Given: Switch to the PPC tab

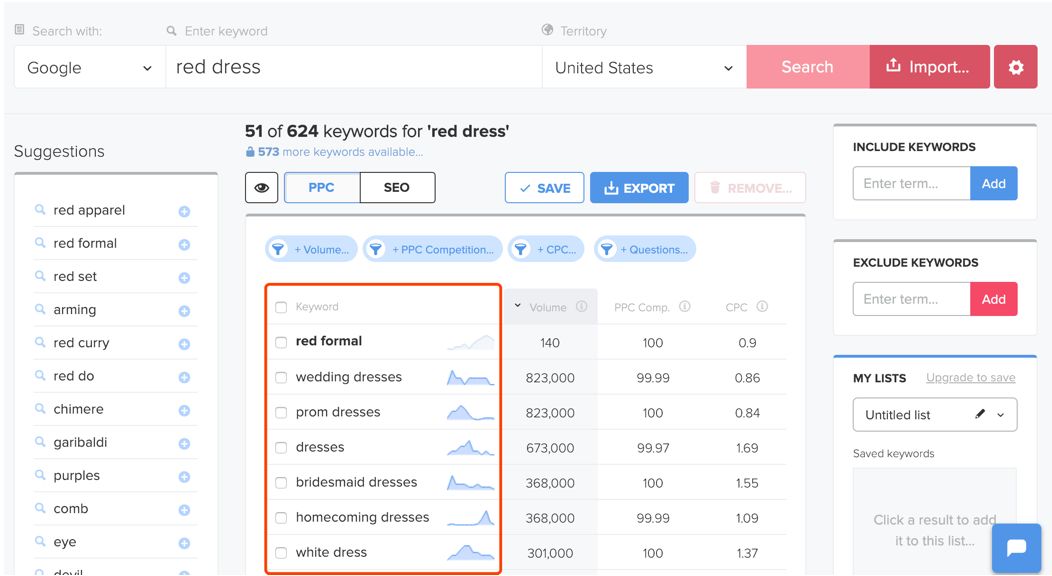Looking at the screenshot, I should [321, 187].
